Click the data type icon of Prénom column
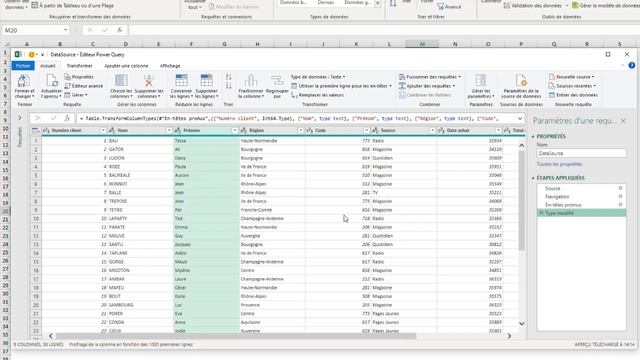This screenshot has width=640, height=360. 178,130
